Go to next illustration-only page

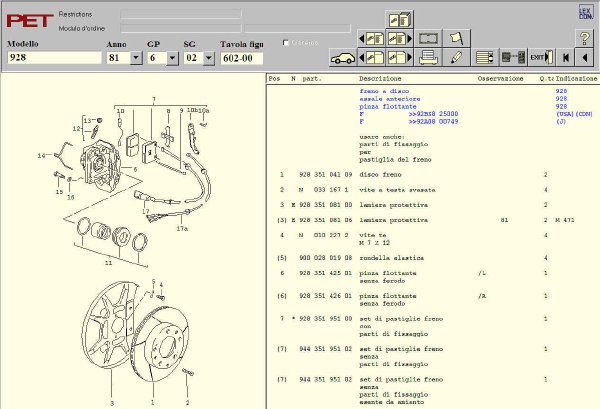(x=399, y=58)
